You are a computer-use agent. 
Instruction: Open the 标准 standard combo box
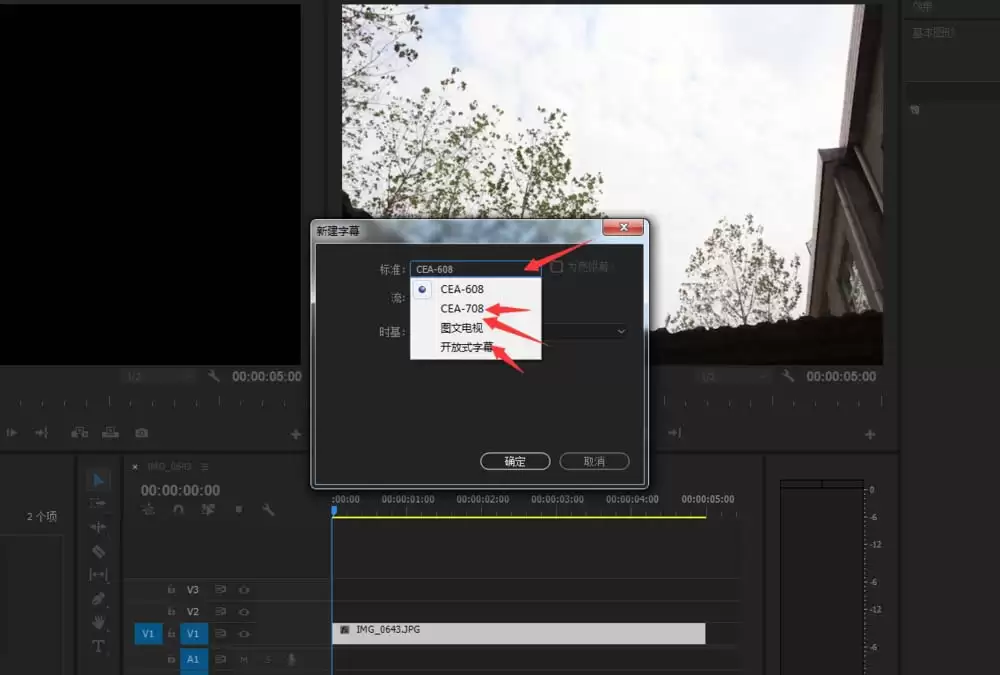[x=475, y=268]
